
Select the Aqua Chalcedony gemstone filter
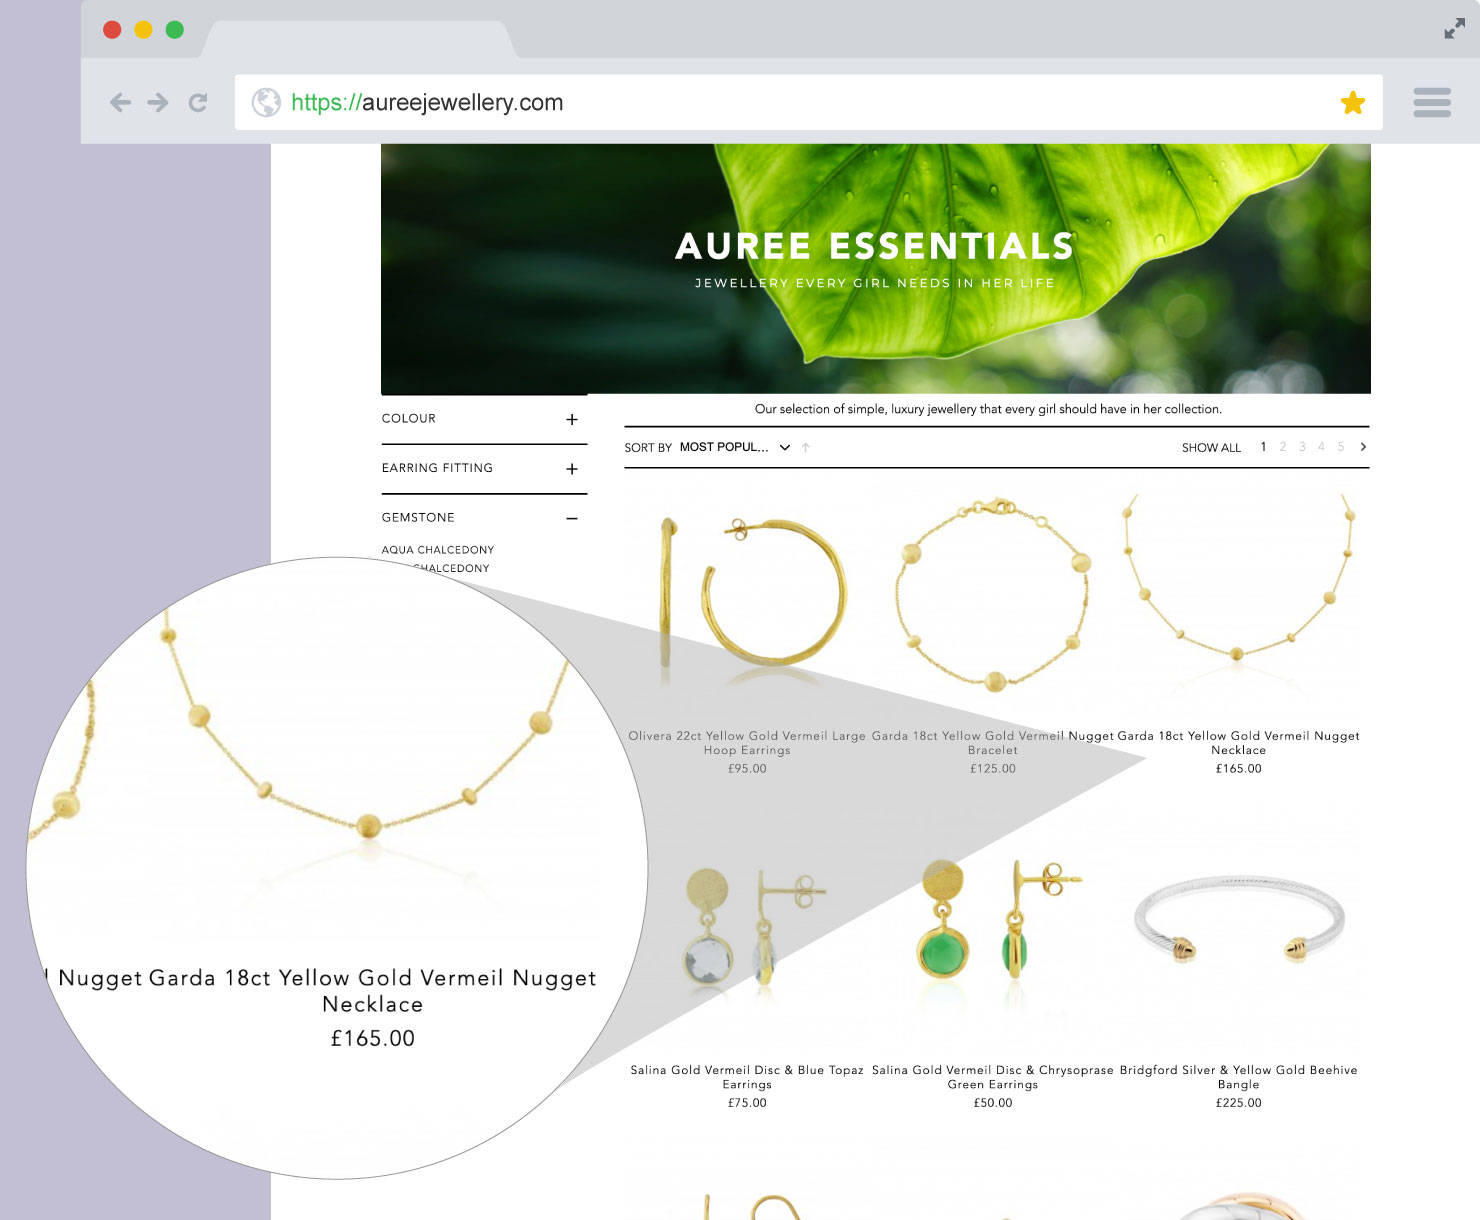[x=438, y=550]
